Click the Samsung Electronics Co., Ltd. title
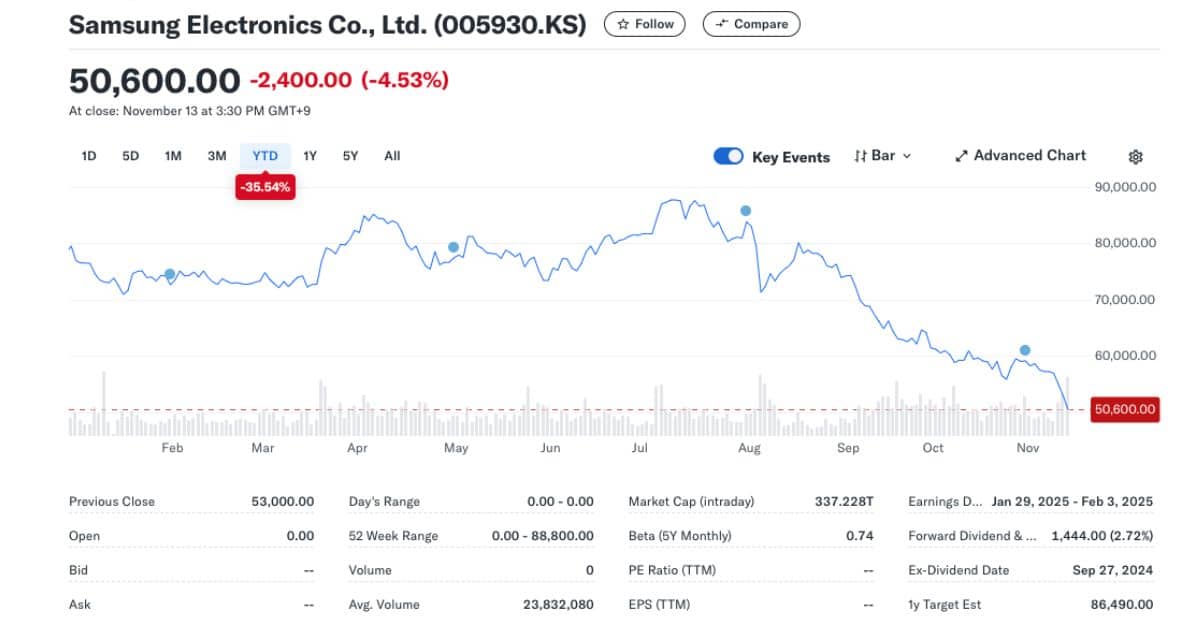This screenshot has width=1200, height=630. [x=327, y=26]
